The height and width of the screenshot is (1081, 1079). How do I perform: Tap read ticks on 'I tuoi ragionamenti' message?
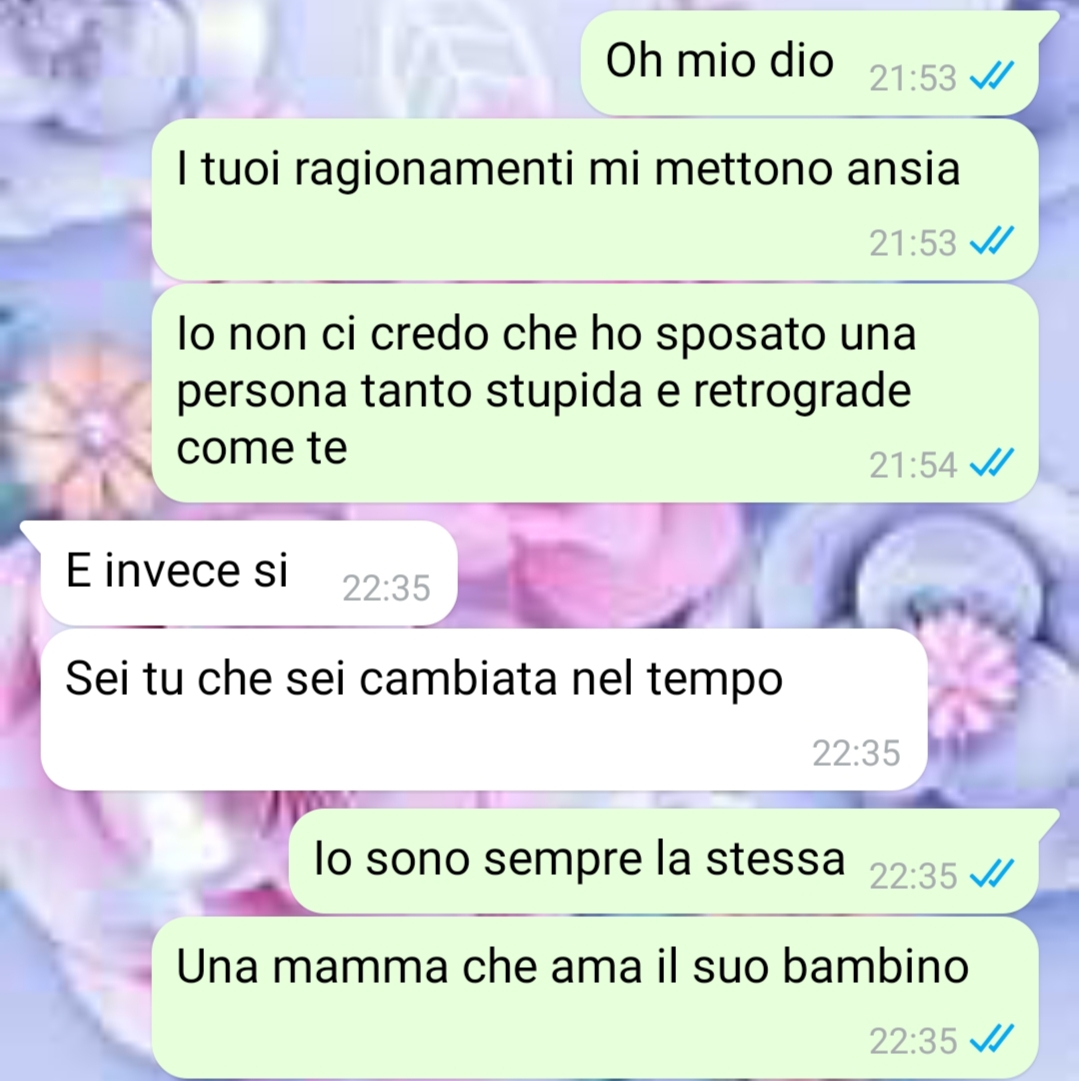pyautogui.click(x=991, y=241)
